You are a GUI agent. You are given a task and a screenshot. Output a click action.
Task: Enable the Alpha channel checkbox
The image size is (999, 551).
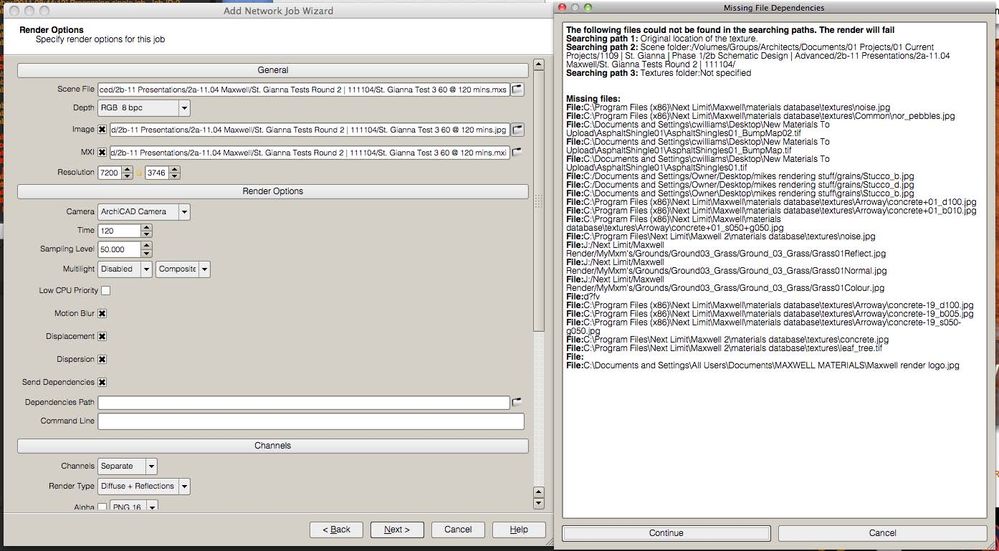[x=102, y=507]
